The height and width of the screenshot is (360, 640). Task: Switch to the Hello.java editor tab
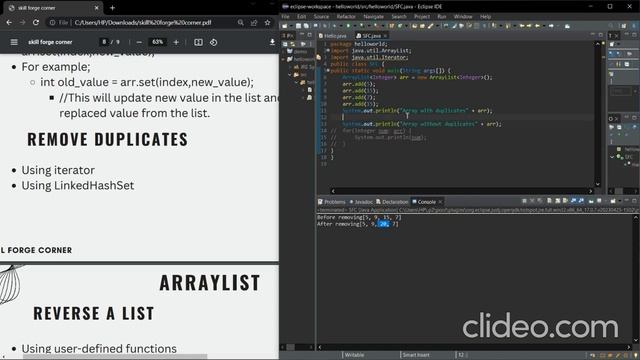pos(332,36)
